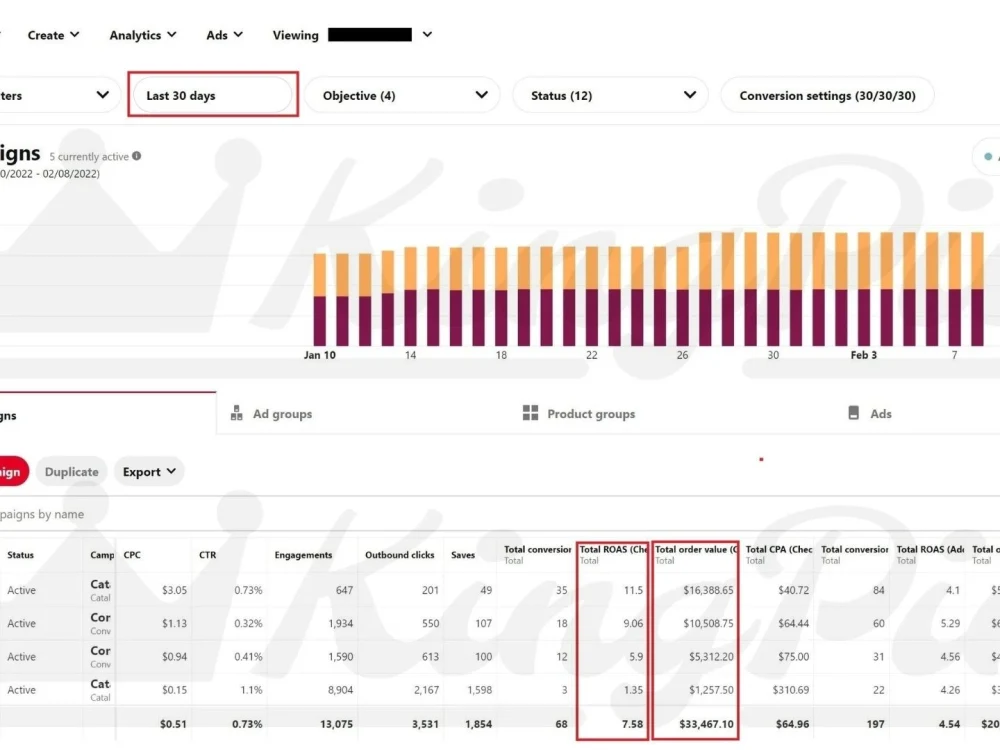Click the $1.13 CPC cell
The image size is (1000, 750).
click(x=174, y=624)
